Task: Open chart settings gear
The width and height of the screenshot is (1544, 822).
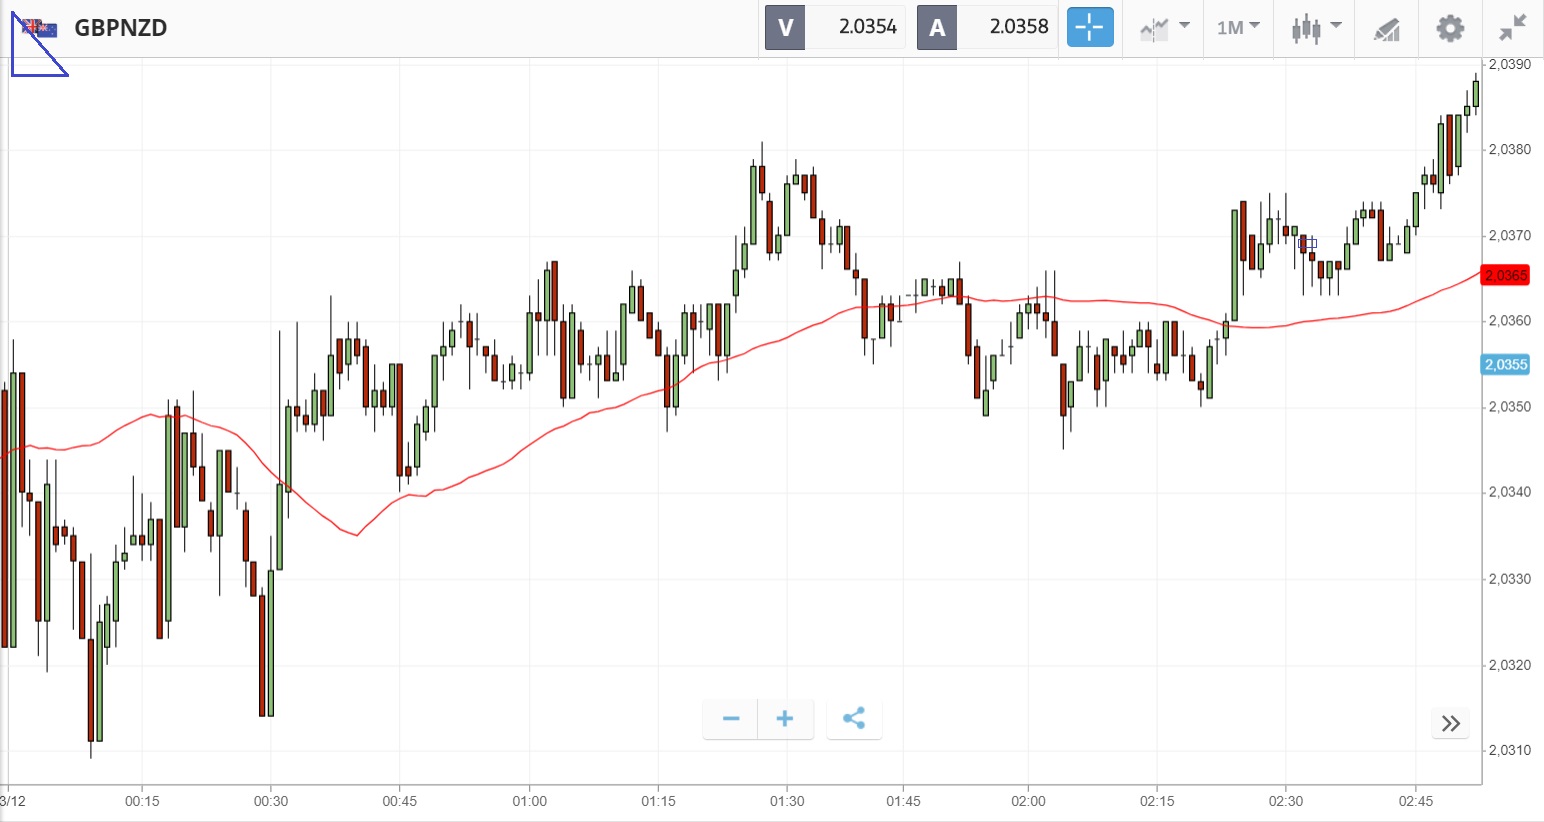Action: 1450,27
